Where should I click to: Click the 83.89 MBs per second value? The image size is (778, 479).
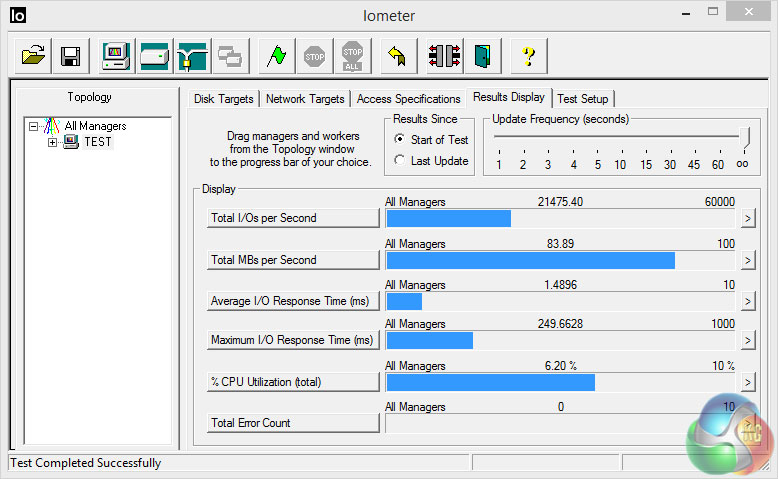[x=560, y=244]
